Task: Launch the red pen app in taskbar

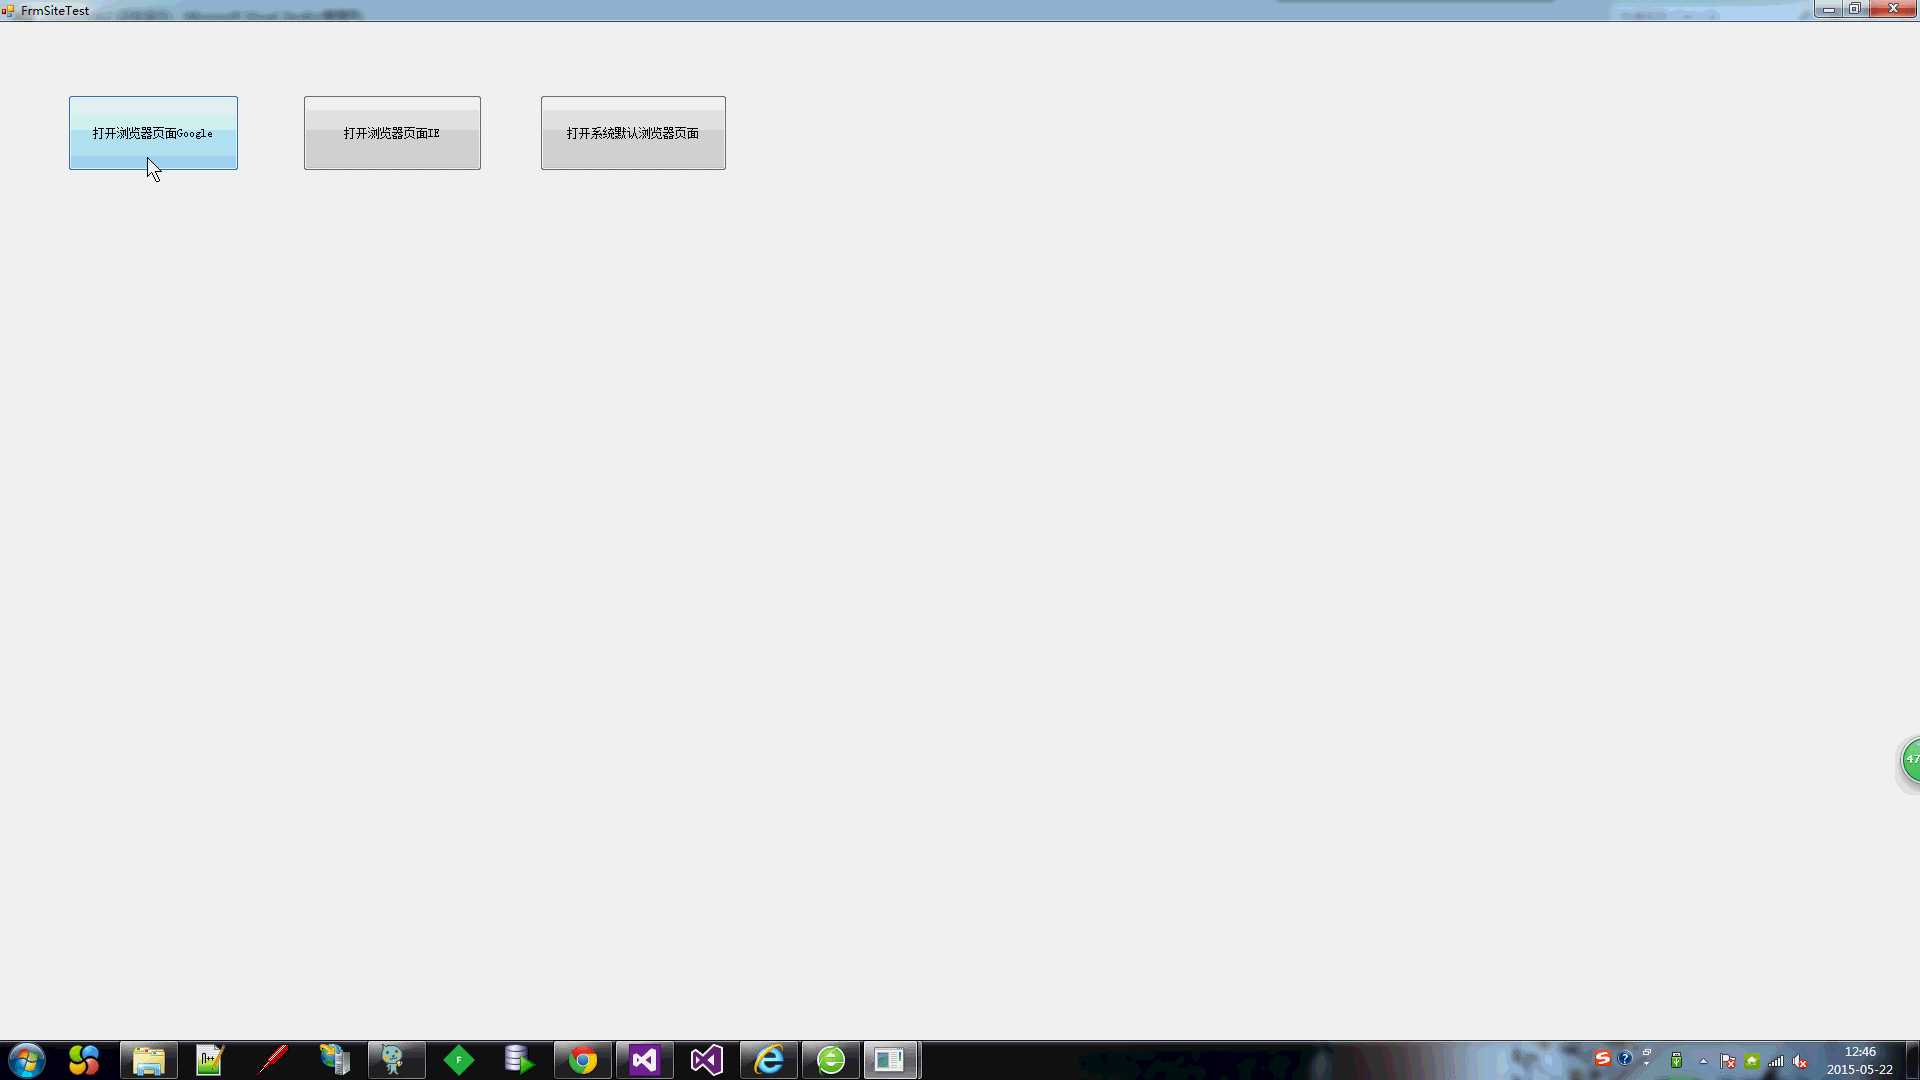Action: pos(272,1060)
